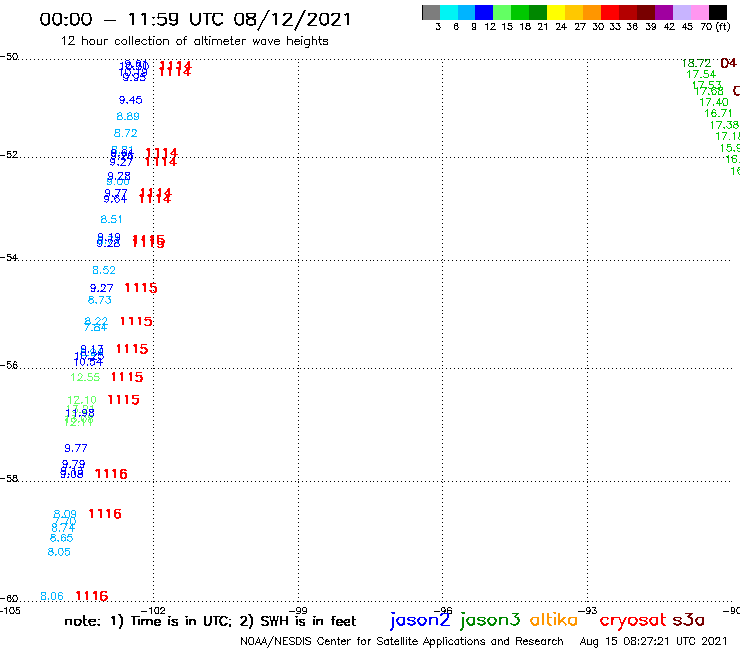This screenshot has height=650, width=740.
Task: Click the 8.73 wave height value
Action: pyautogui.click(x=100, y=300)
